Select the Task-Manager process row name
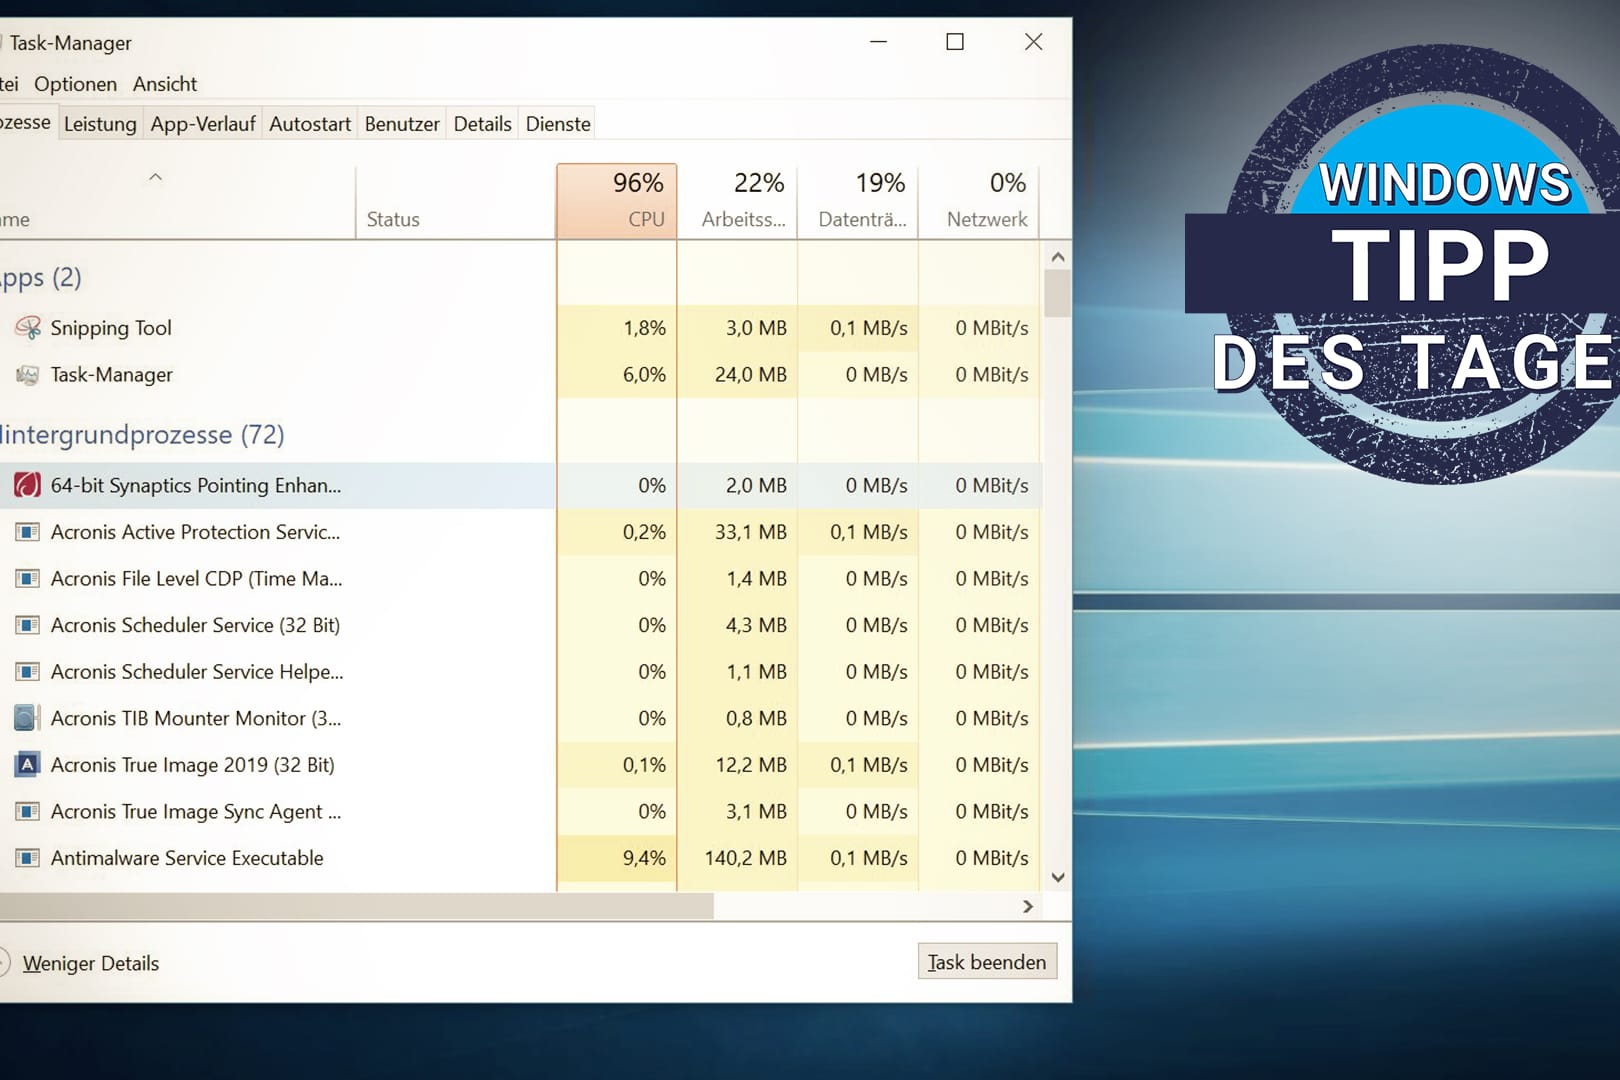This screenshot has height=1080, width=1620. pyautogui.click(x=111, y=375)
